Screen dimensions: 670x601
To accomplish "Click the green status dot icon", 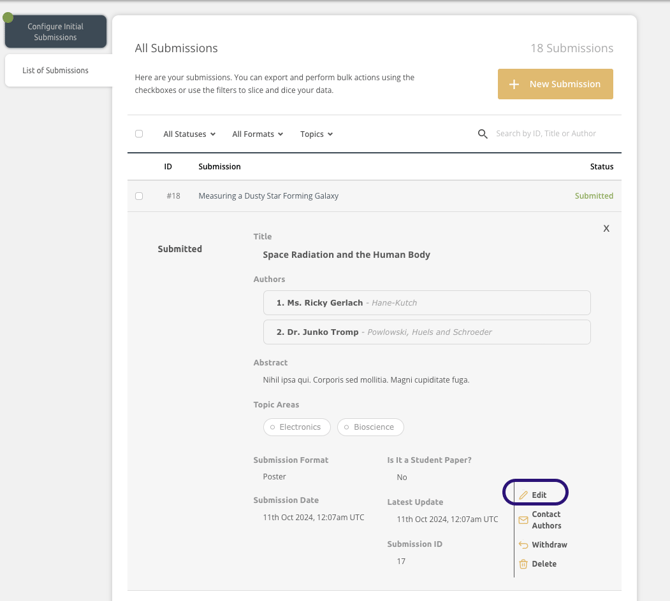I will pos(8,17).
